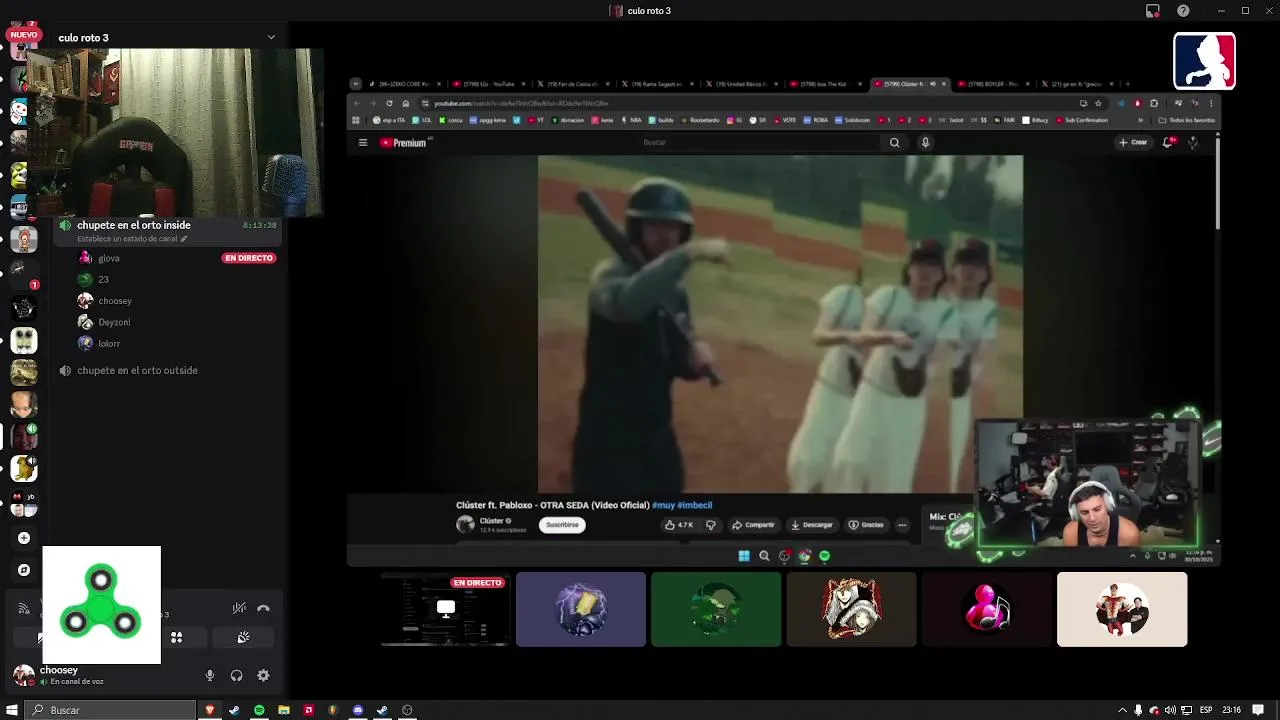Open the Discord inbox icon
Image resolution: width=1280 pixels, height=720 pixels.
(1153, 11)
